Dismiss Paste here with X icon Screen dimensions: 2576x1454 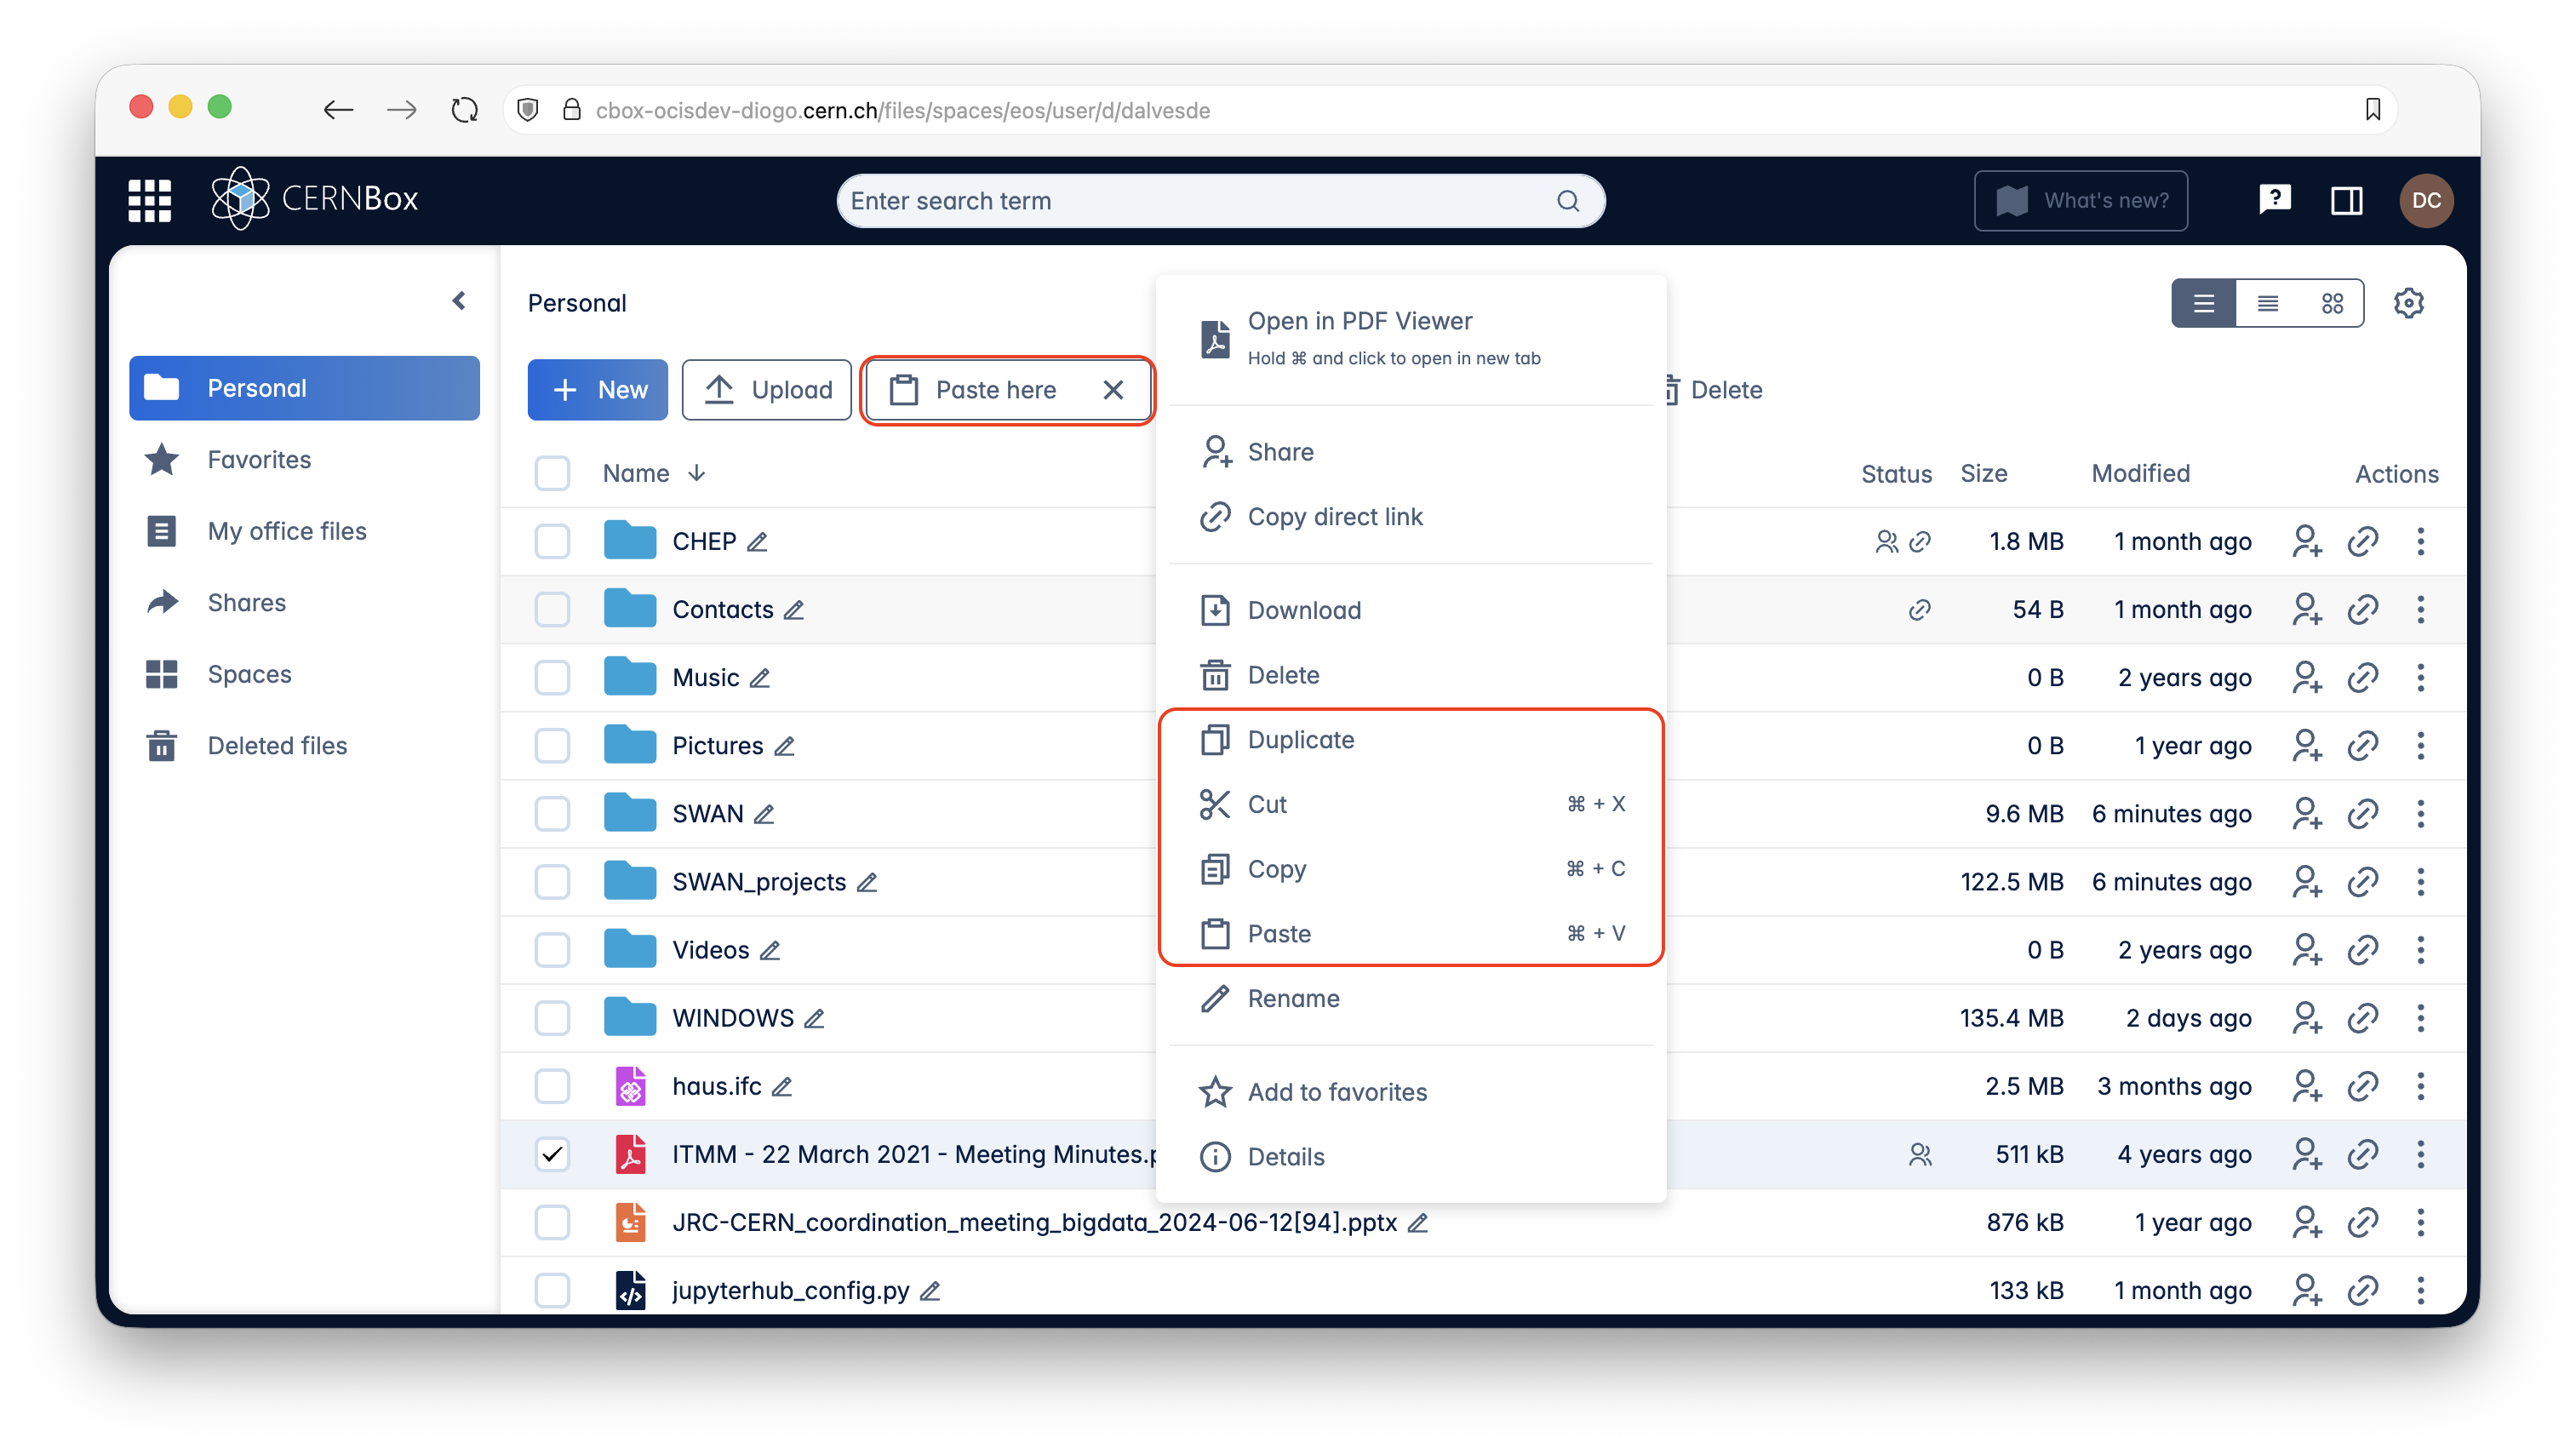[x=1113, y=390]
